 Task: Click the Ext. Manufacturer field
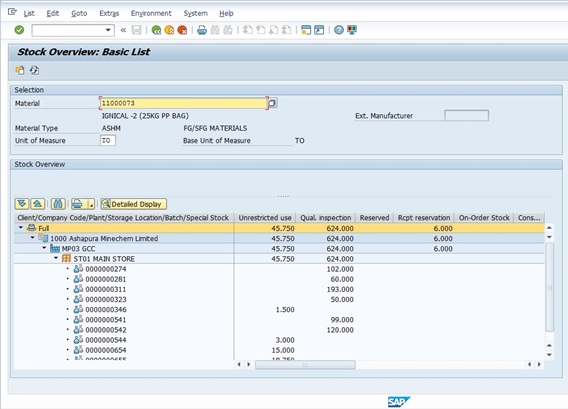(x=466, y=116)
